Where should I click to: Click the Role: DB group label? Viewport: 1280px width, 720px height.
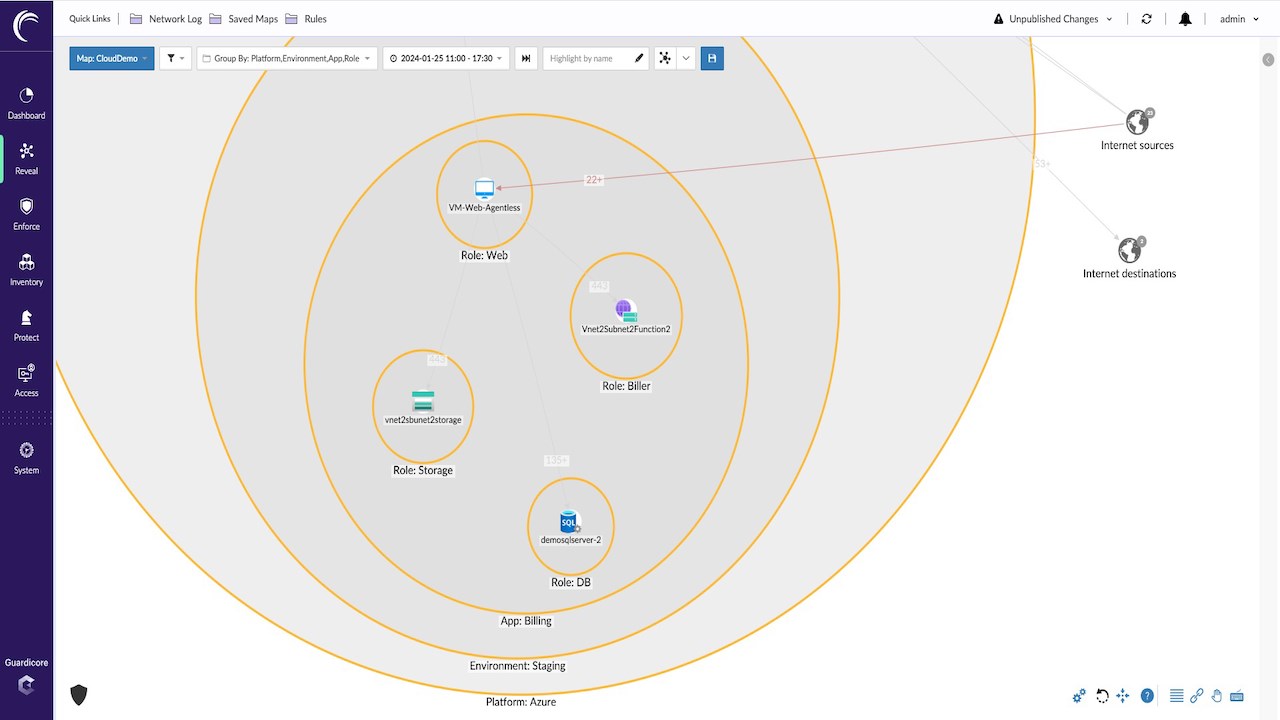coord(571,582)
